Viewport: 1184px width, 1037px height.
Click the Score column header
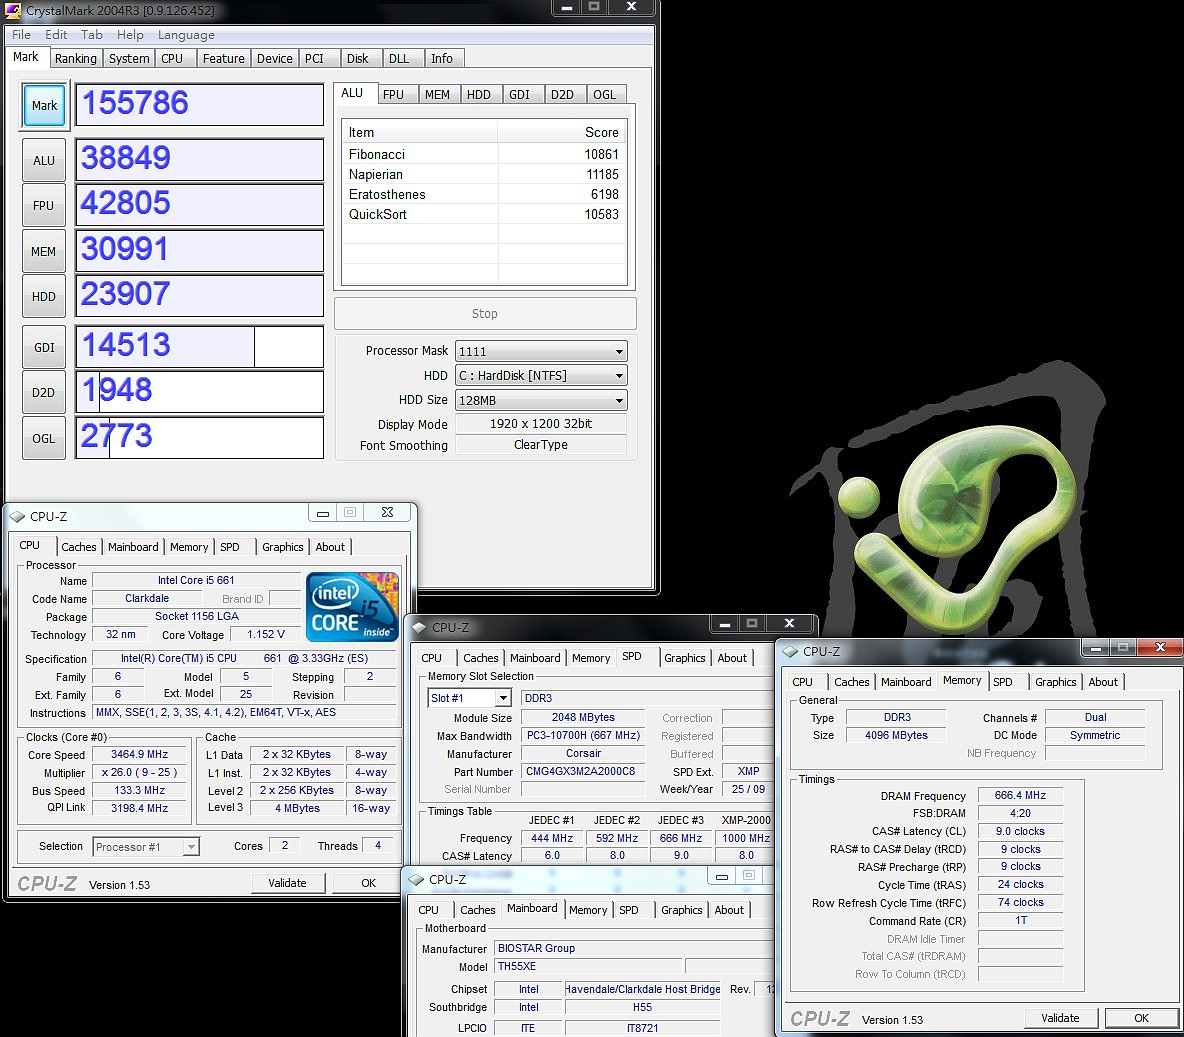[x=561, y=132]
